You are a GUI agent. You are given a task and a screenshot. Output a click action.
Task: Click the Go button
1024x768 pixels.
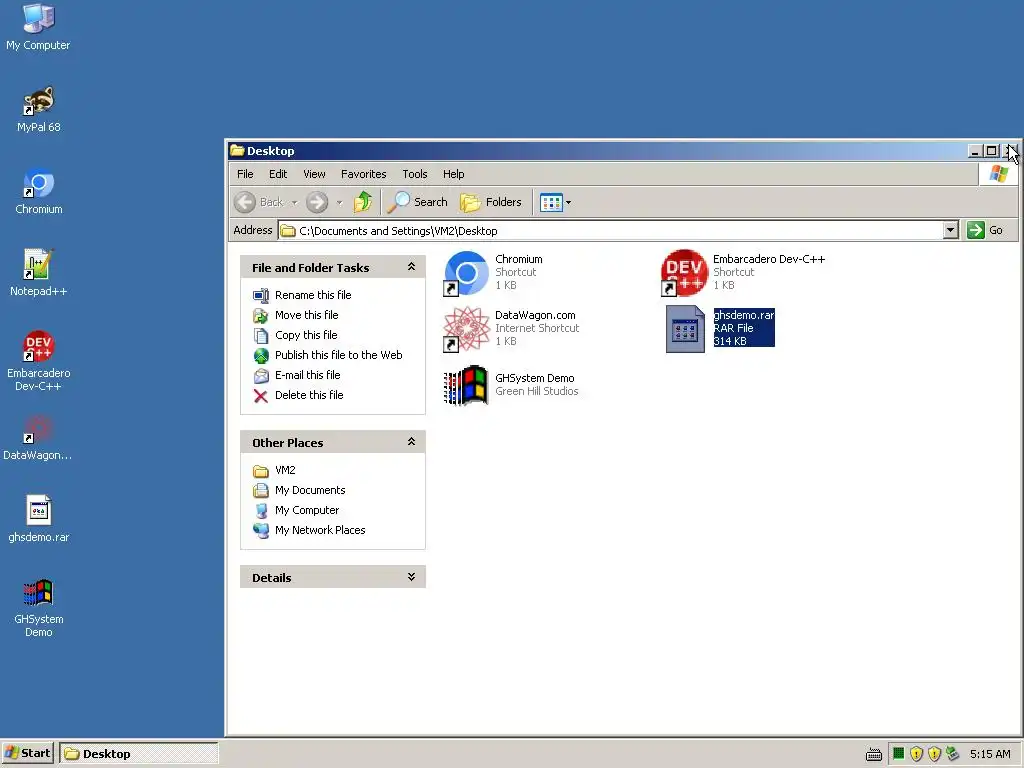(x=986, y=230)
